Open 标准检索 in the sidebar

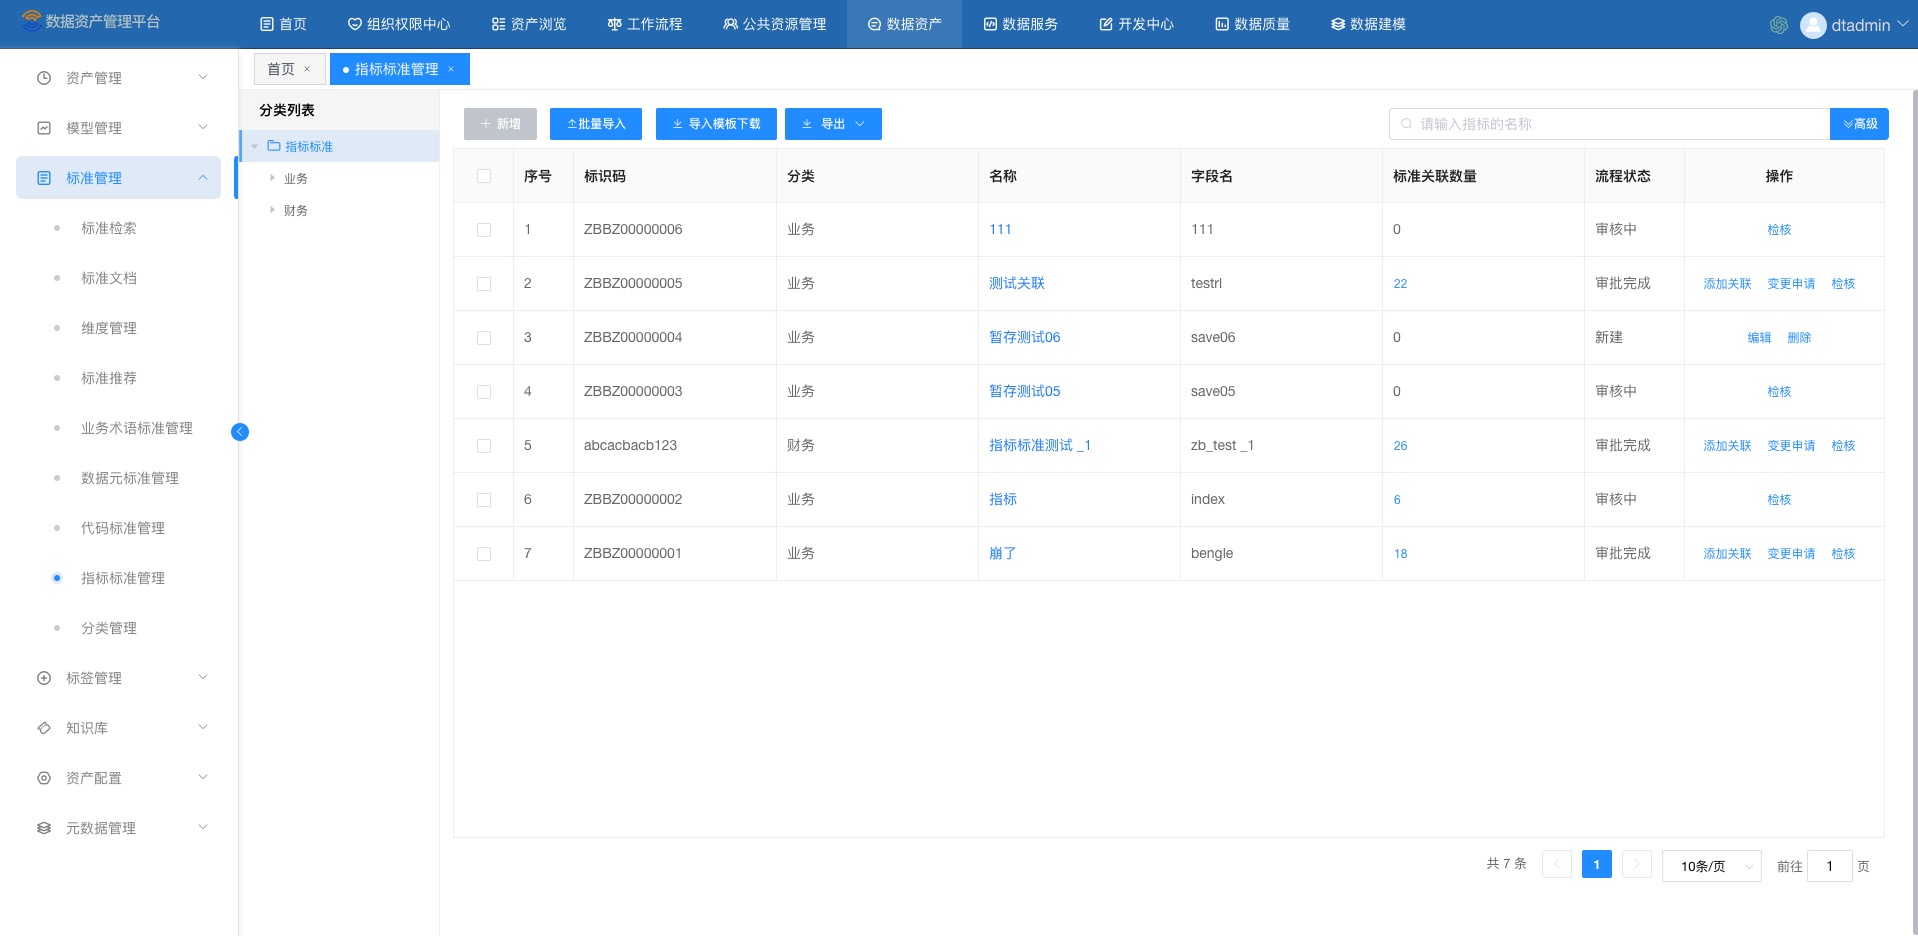pyautogui.click(x=109, y=228)
